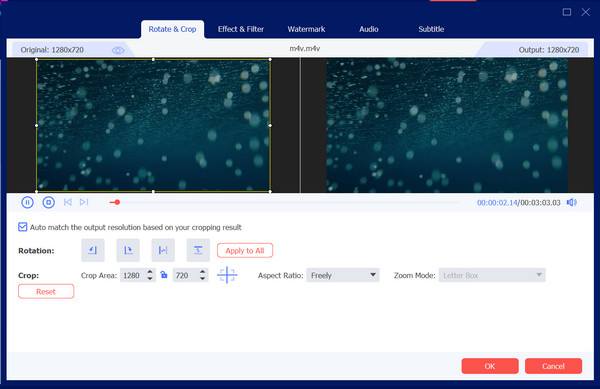Click the top-left crop handle
Image resolution: width=600 pixels, height=389 pixels.
(36, 59)
